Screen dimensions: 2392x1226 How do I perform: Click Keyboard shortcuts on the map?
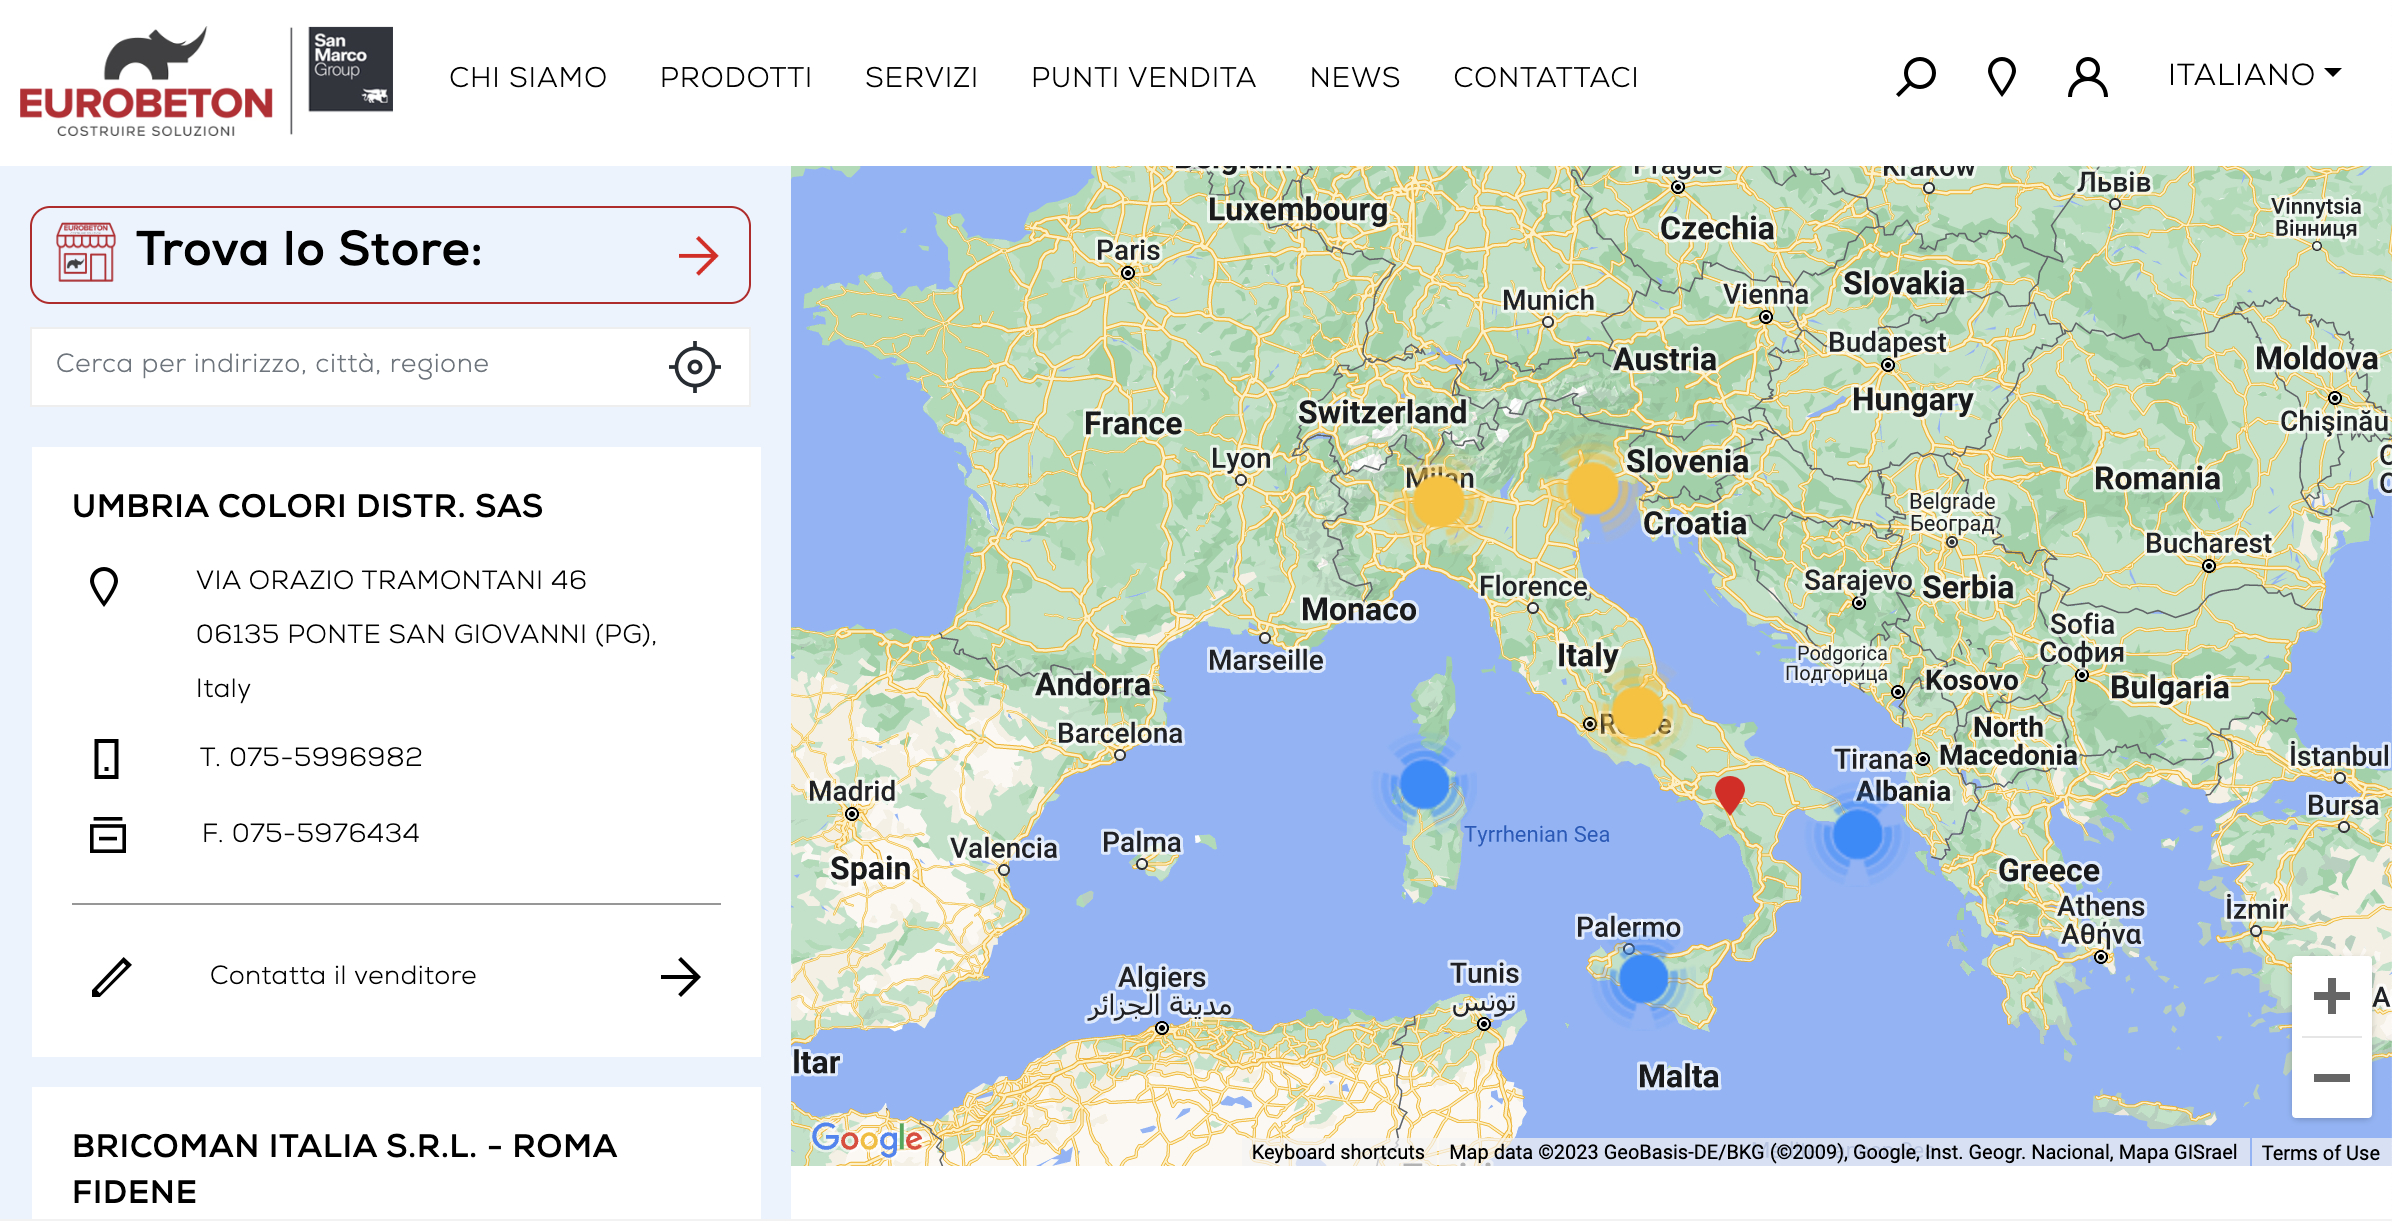click(x=1337, y=1152)
